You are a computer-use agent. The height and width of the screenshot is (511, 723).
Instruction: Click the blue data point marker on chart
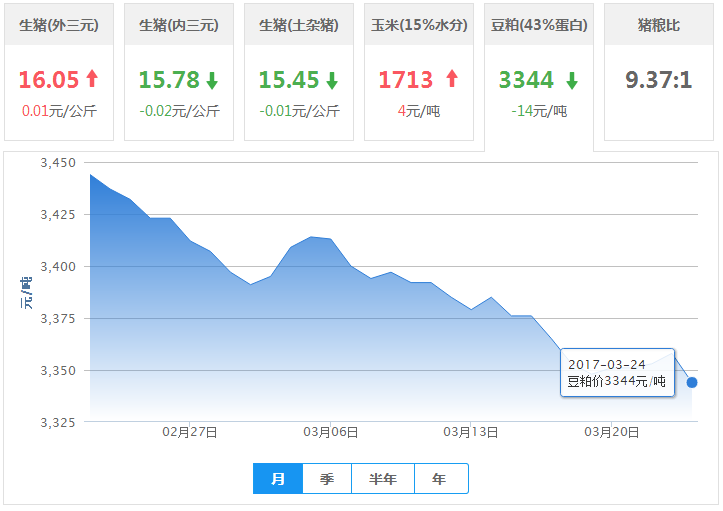(x=692, y=382)
